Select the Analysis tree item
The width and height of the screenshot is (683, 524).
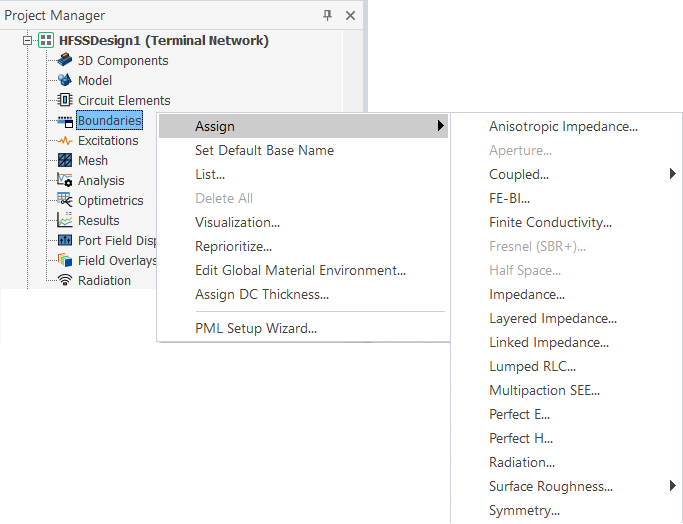tap(101, 181)
